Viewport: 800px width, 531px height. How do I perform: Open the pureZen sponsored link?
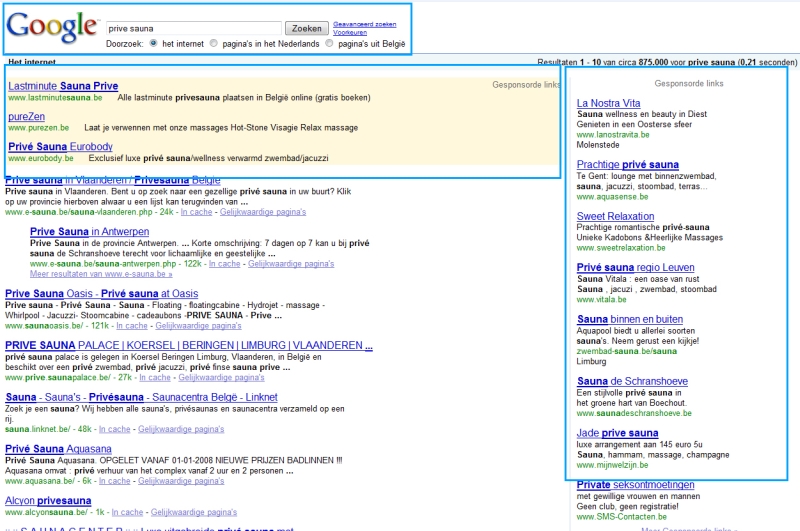(x=27, y=116)
